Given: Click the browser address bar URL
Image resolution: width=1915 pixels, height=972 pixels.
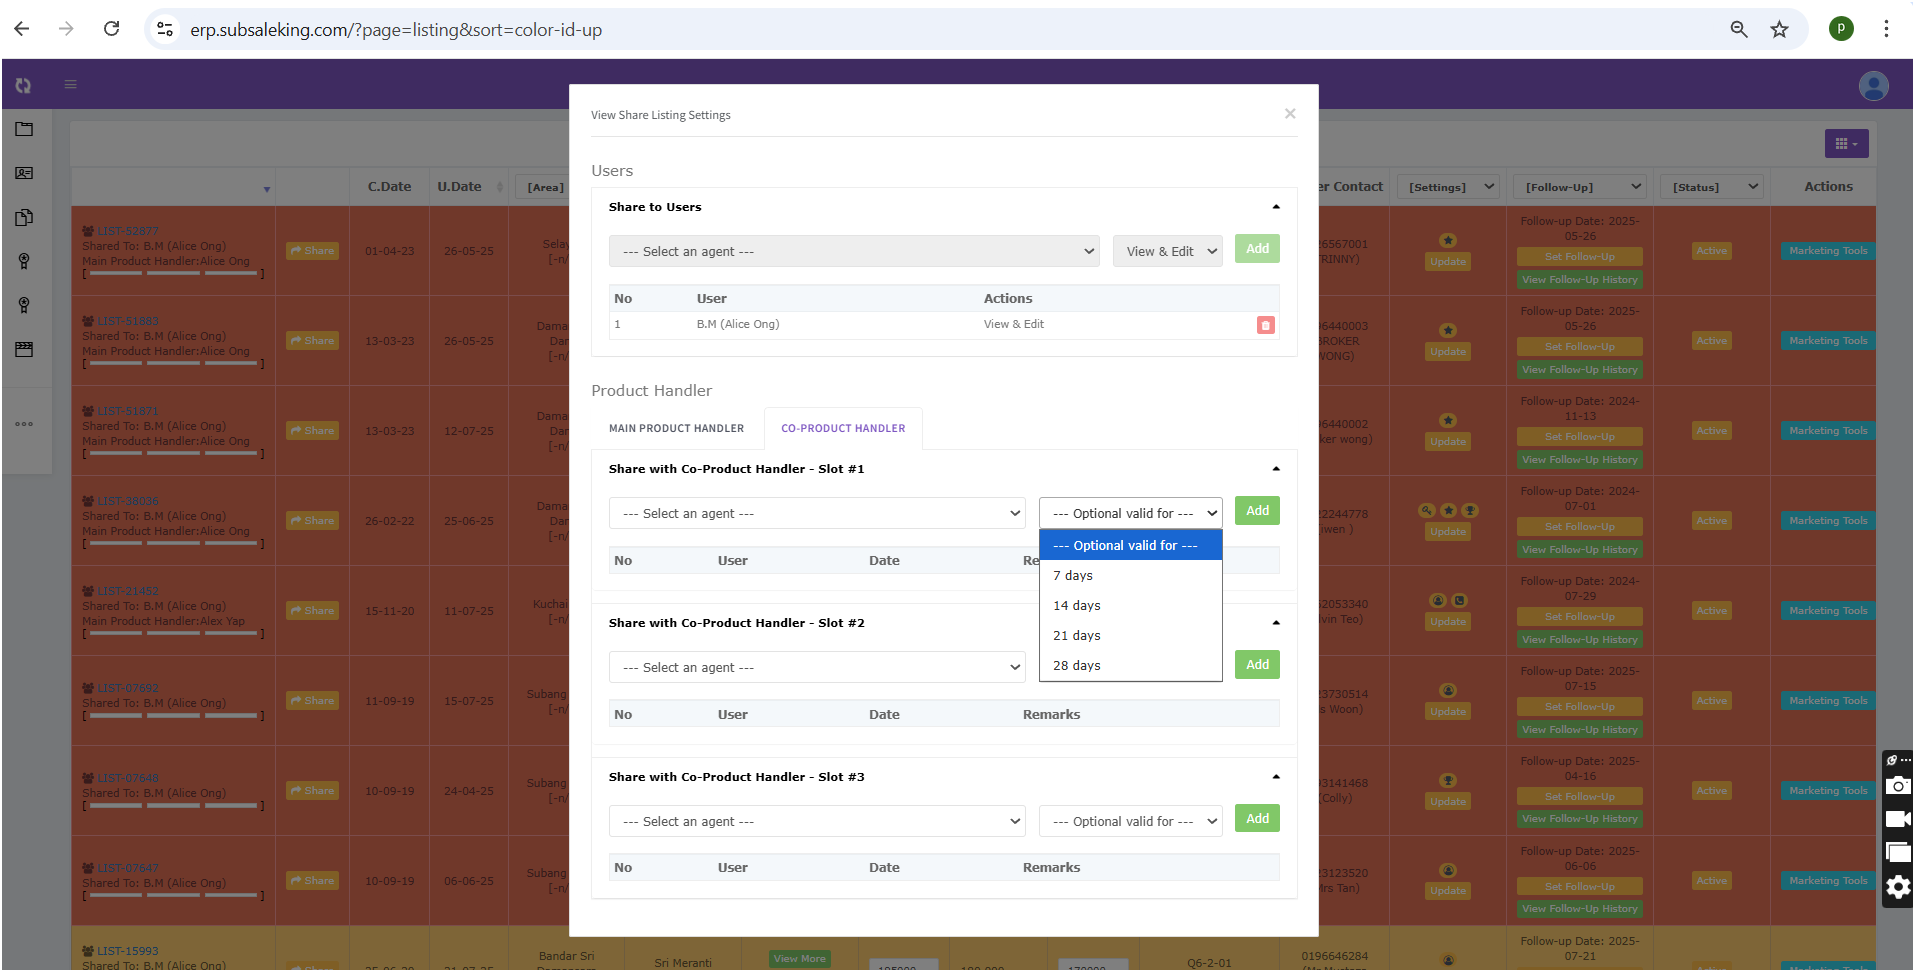Looking at the screenshot, I should click(x=396, y=30).
